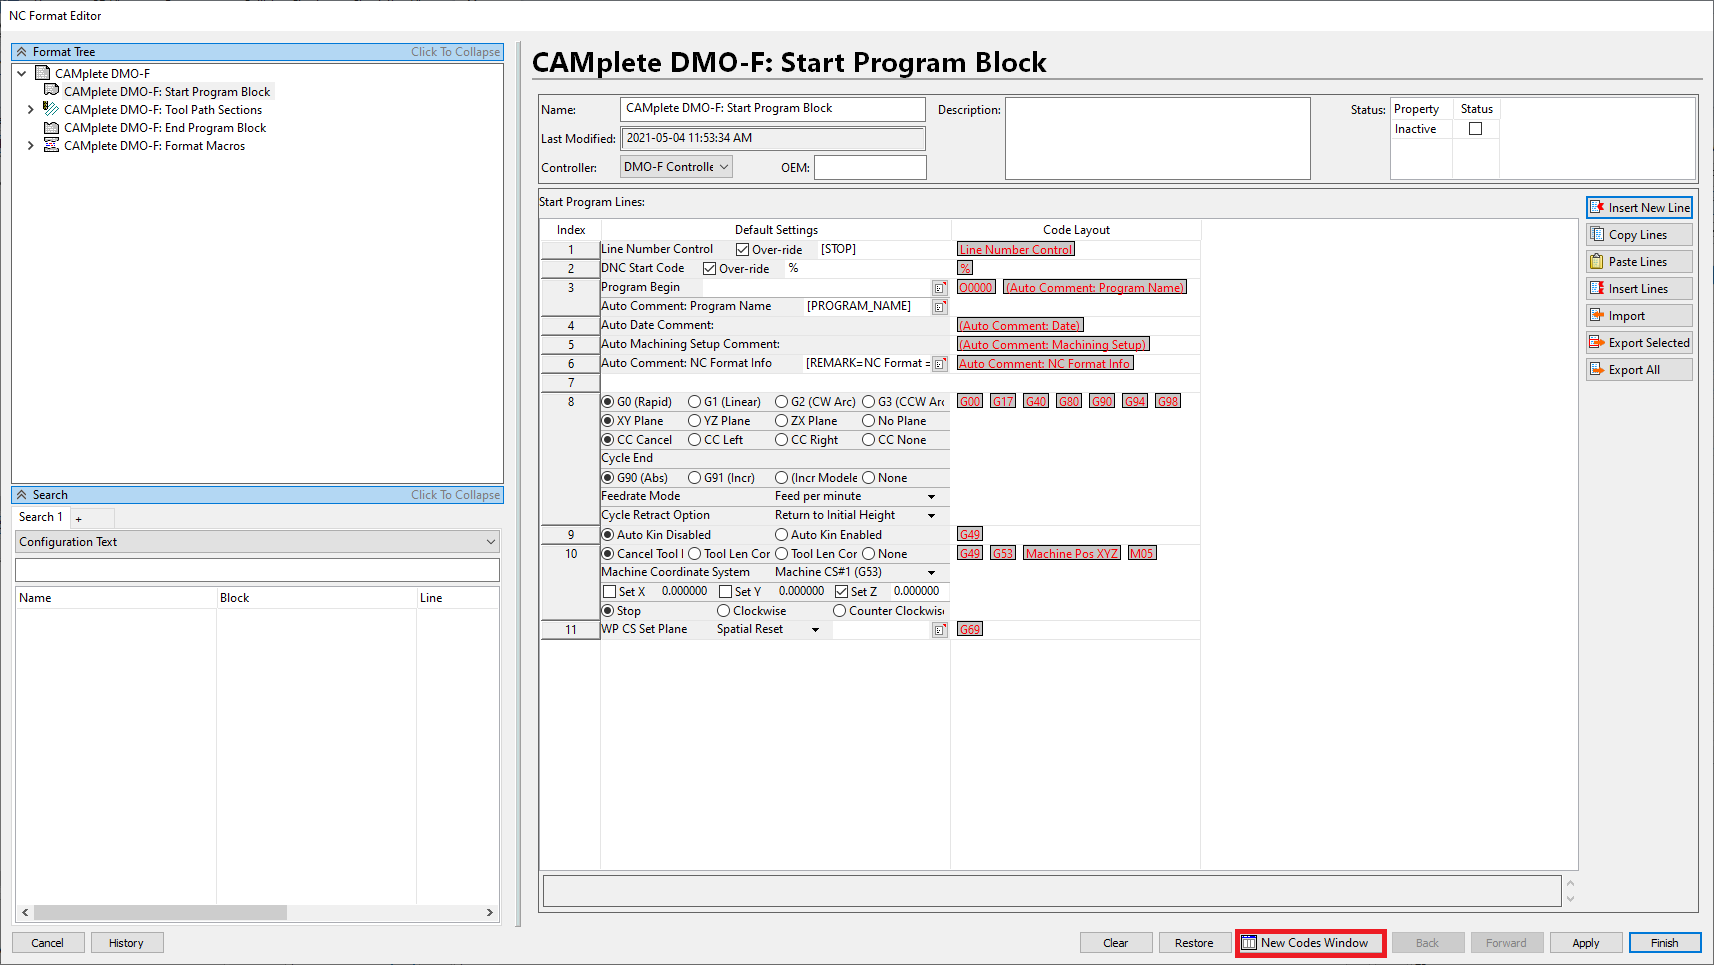
Task: Expand the Format Macros node
Action: click(x=31, y=146)
